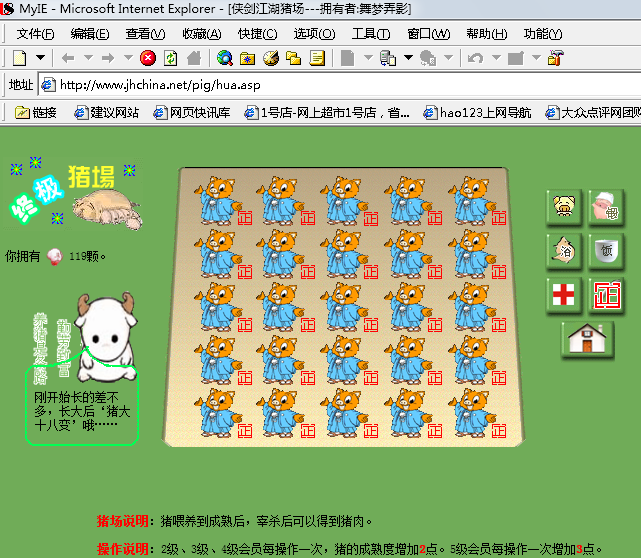
Task: Open the Favorites folder star icon
Action: click(247, 58)
